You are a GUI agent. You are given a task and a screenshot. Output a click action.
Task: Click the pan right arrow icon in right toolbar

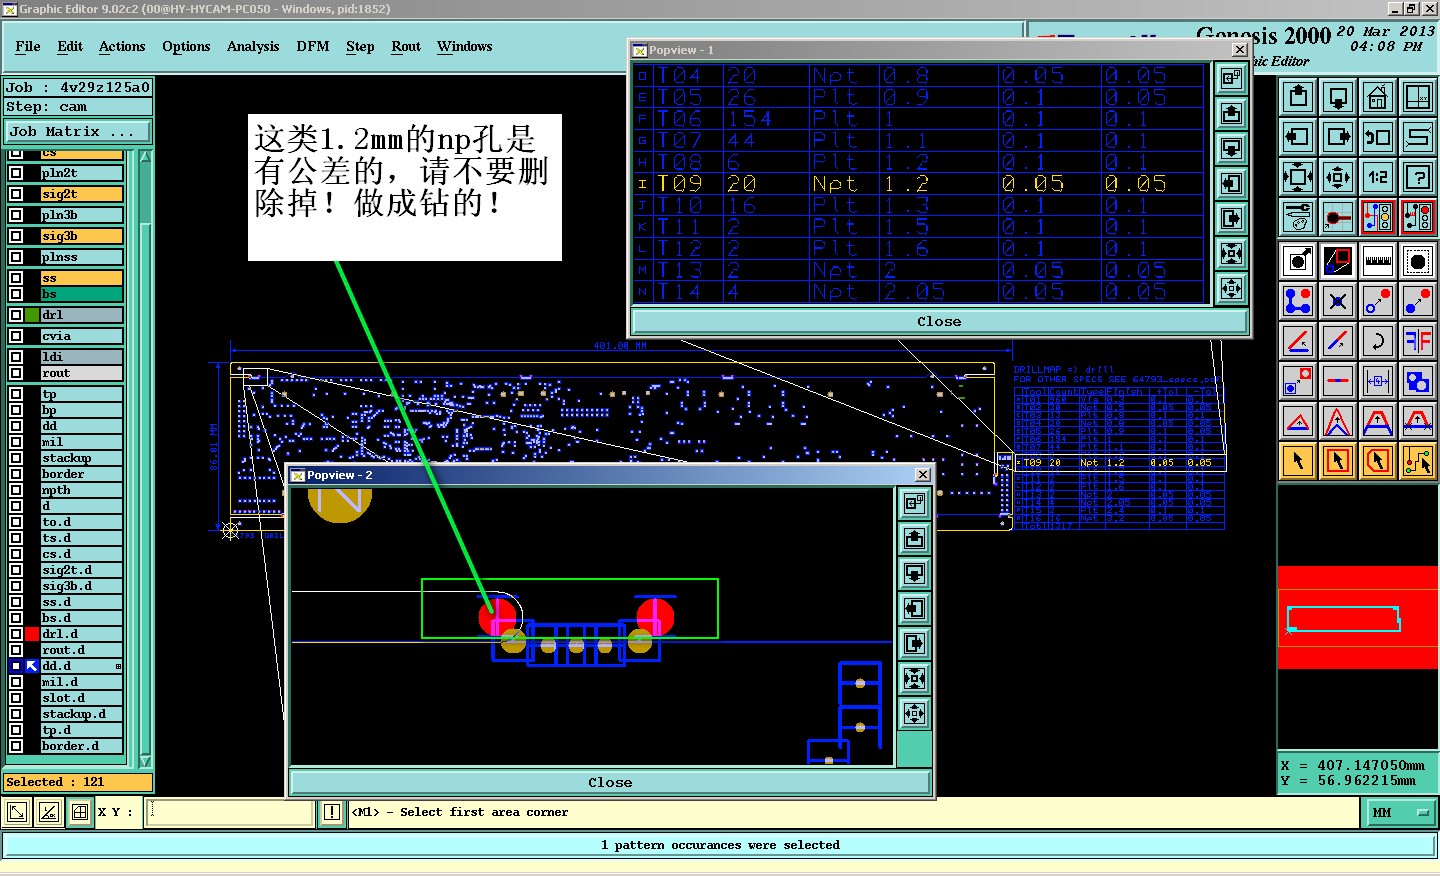1338,137
